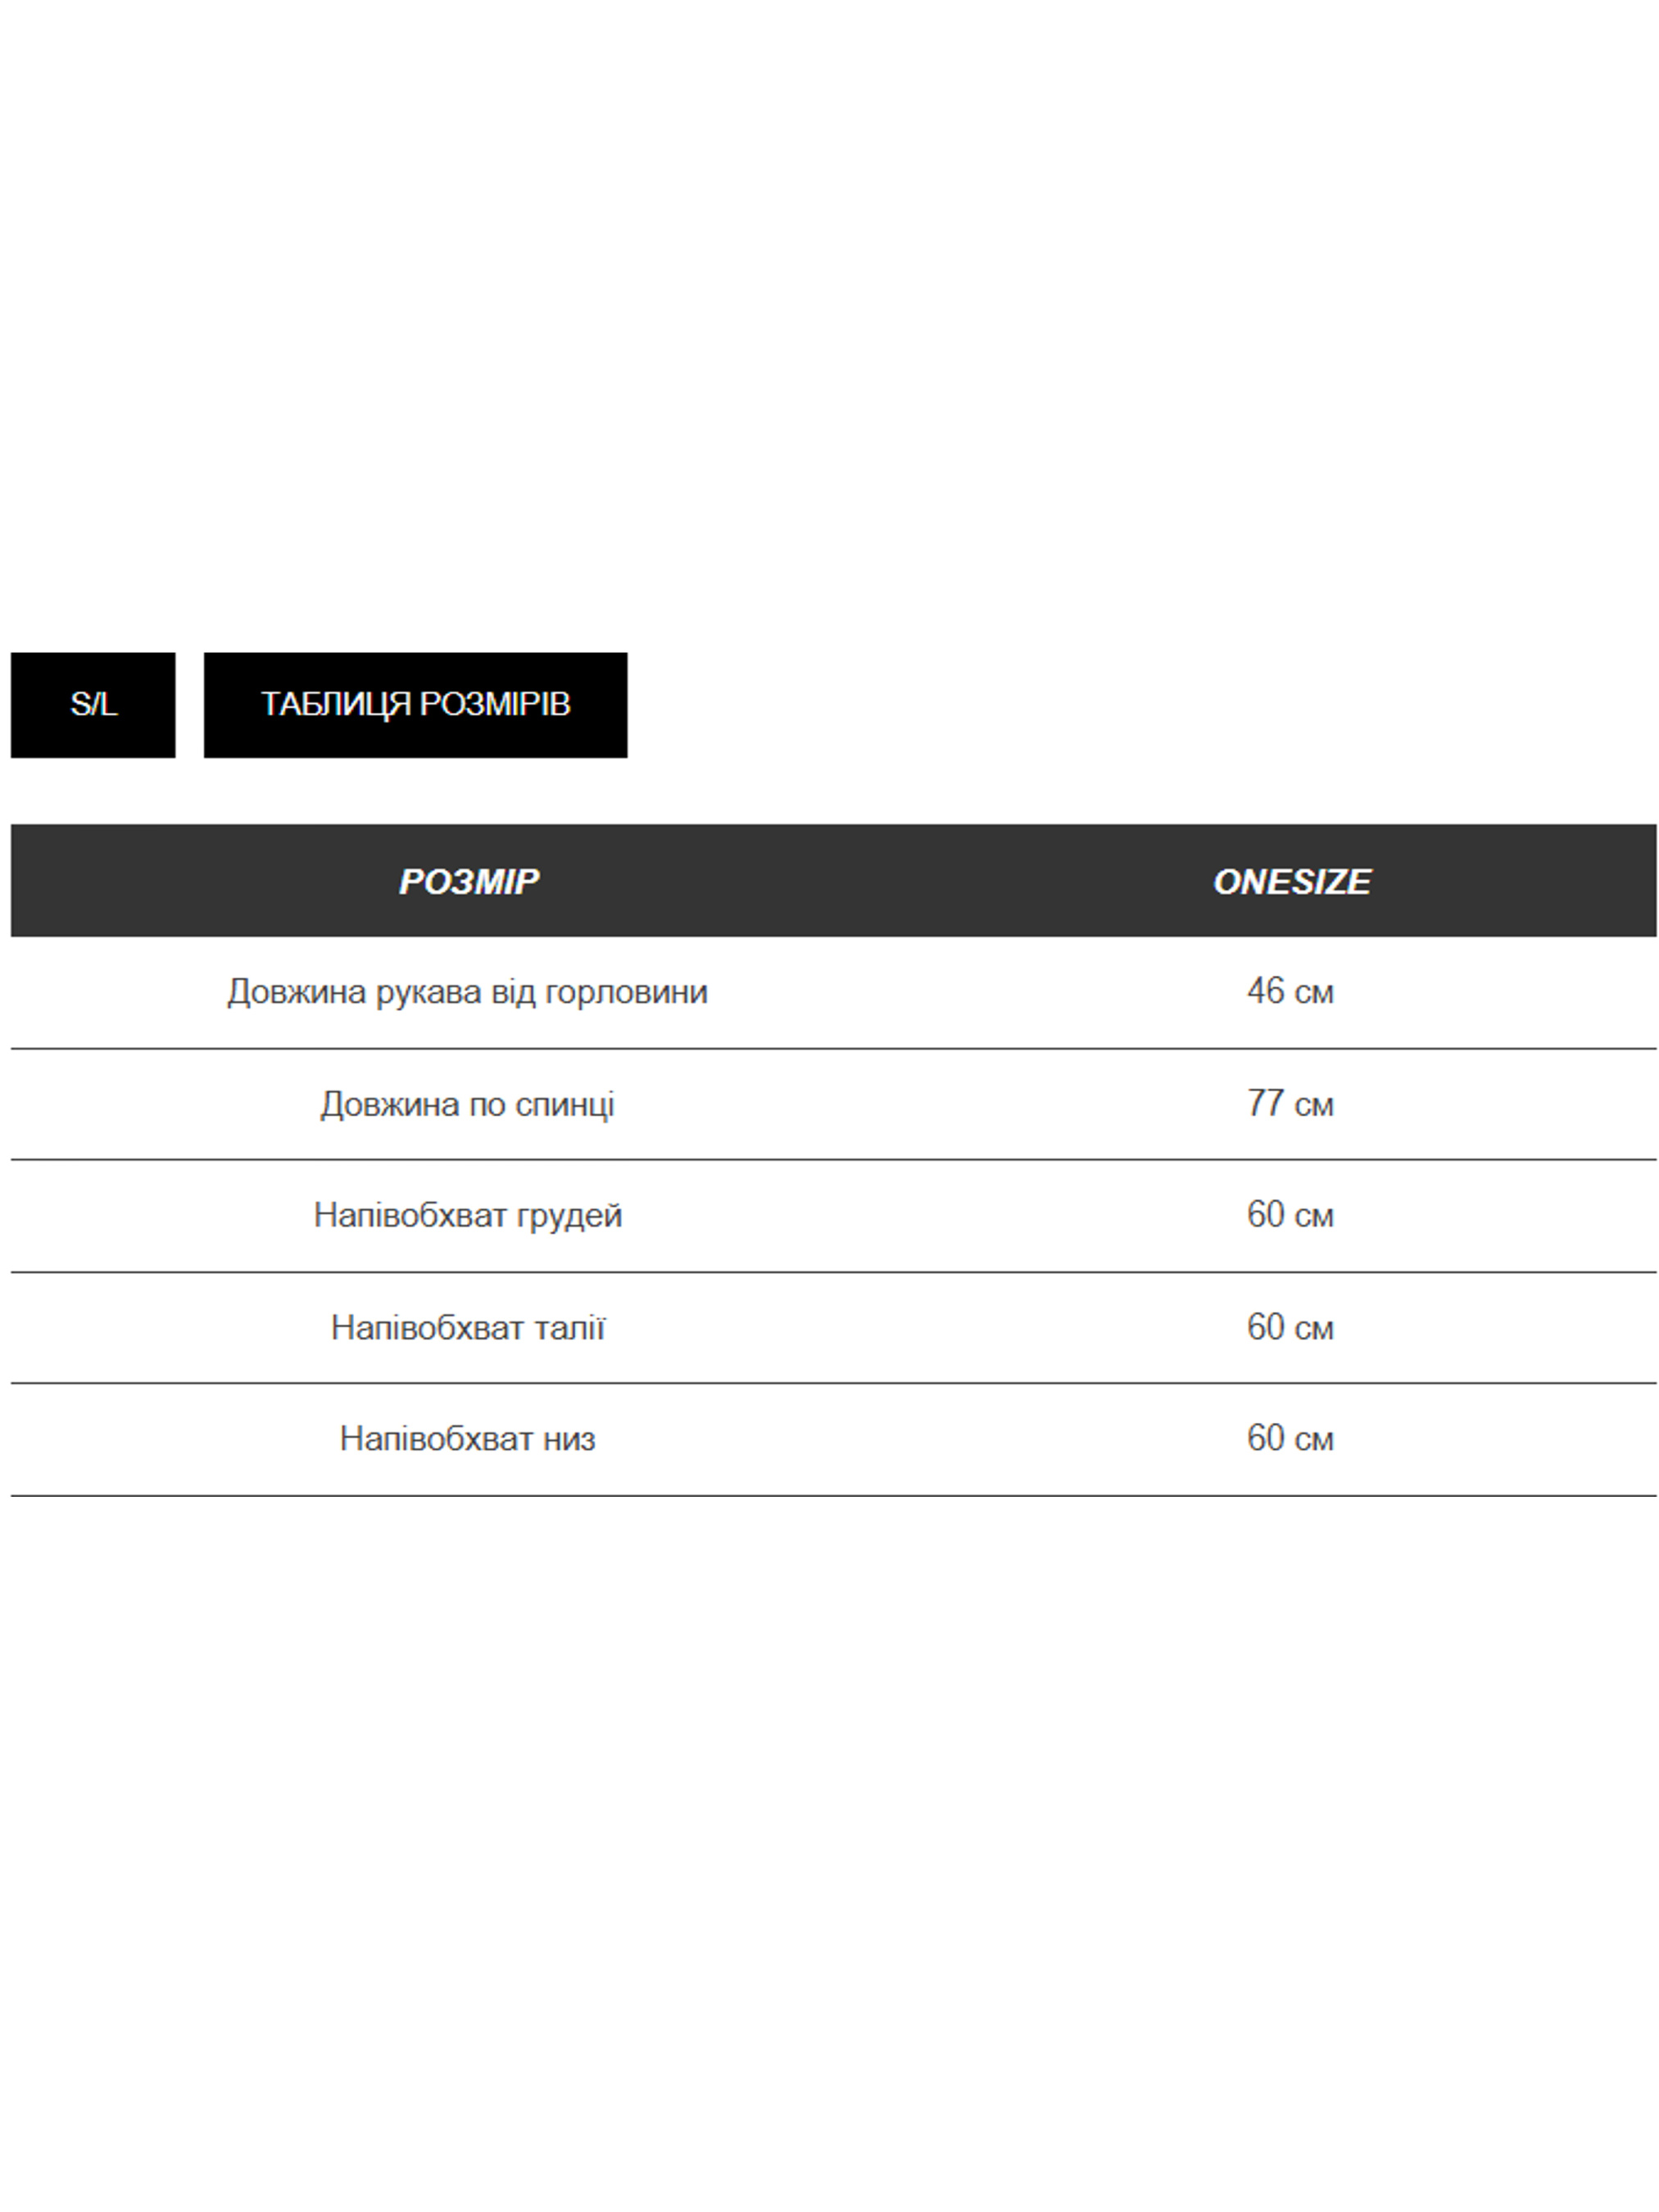Select the 60 см value for грудей

click(x=1290, y=1214)
